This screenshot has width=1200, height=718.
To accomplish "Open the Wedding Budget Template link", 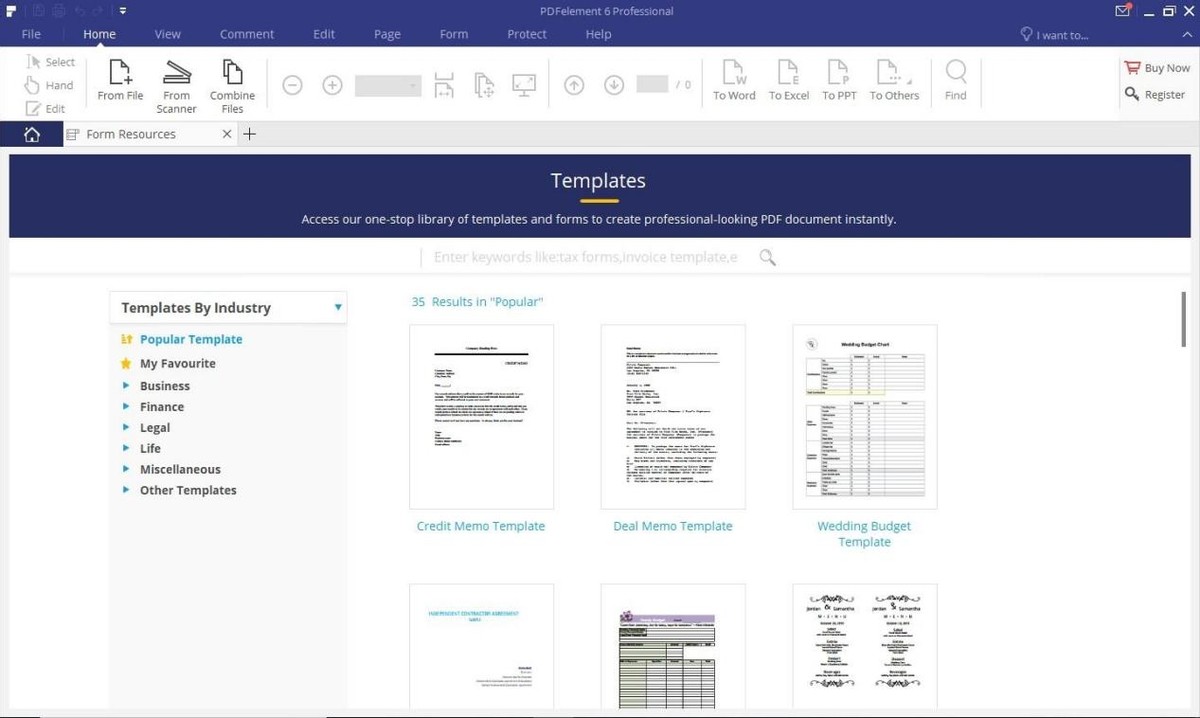I will [864, 534].
